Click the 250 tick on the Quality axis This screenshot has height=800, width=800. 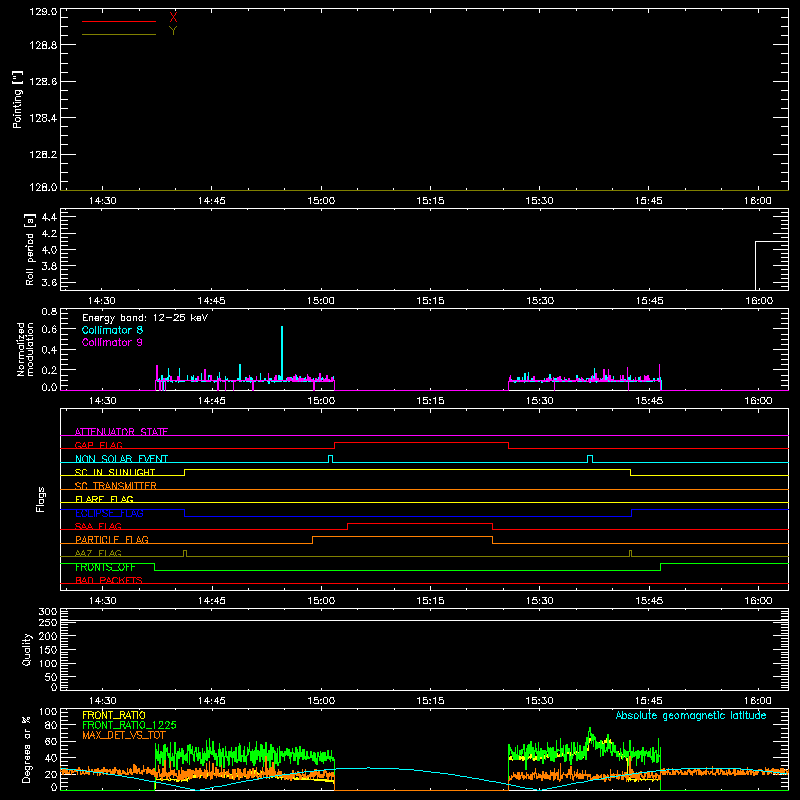(47, 622)
